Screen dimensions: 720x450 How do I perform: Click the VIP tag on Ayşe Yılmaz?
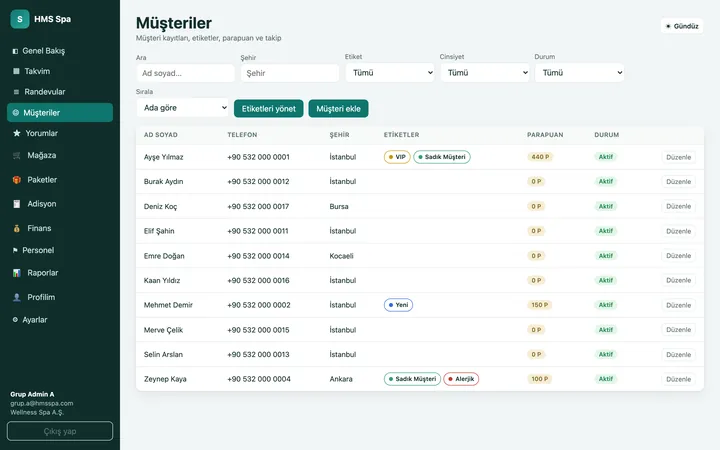[x=397, y=157]
